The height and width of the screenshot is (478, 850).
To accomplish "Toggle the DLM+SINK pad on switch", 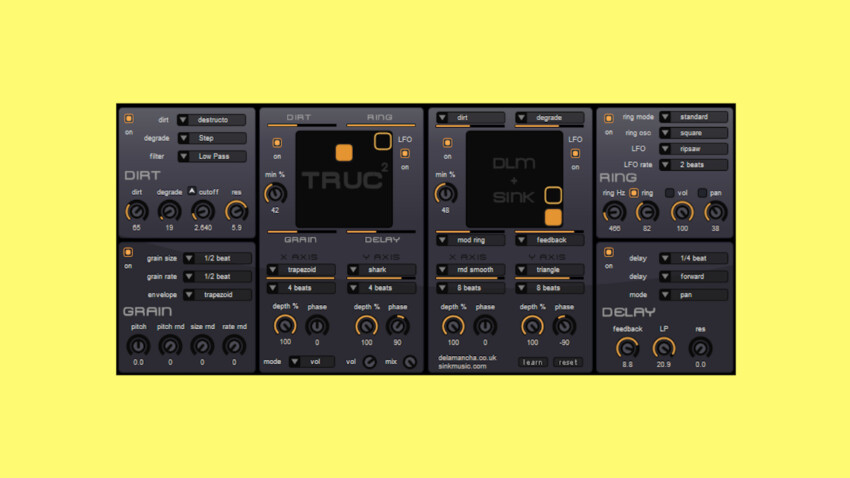I will click(447, 143).
